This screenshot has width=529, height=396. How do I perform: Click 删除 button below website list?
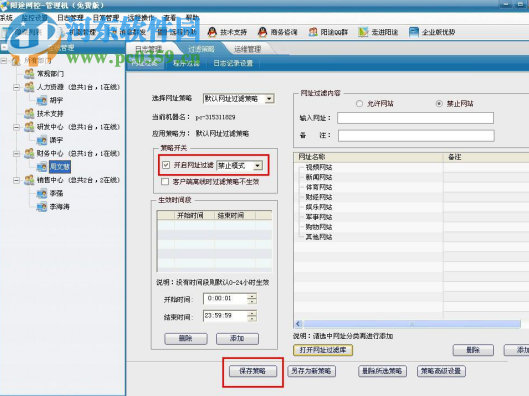[x=473, y=350]
